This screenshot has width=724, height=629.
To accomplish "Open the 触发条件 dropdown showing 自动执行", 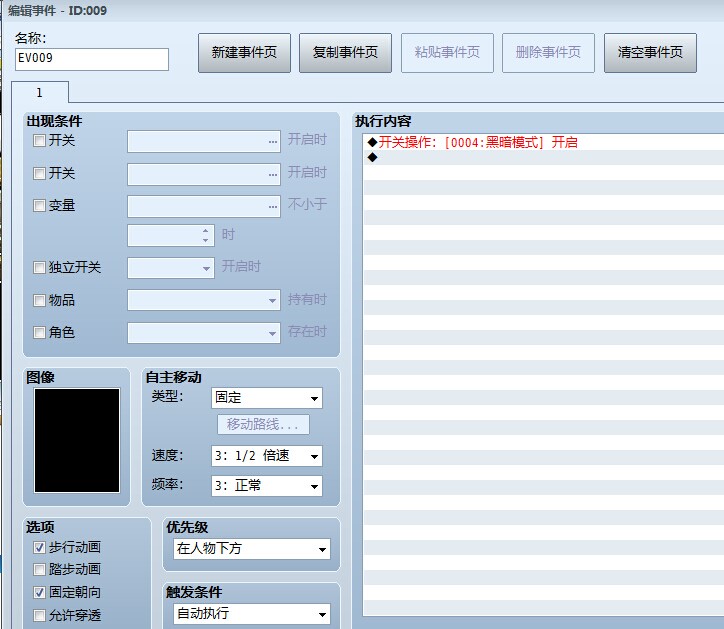I will [252, 614].
